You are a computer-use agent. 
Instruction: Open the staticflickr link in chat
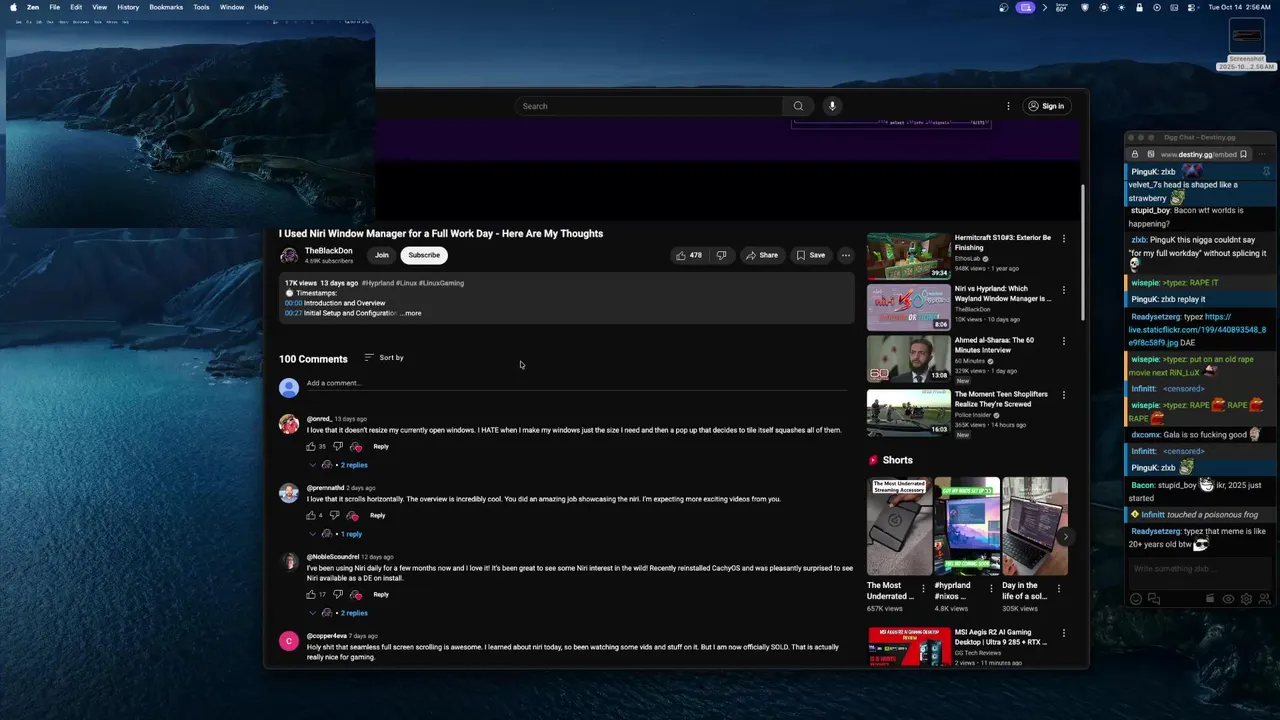click(1198, 330)
